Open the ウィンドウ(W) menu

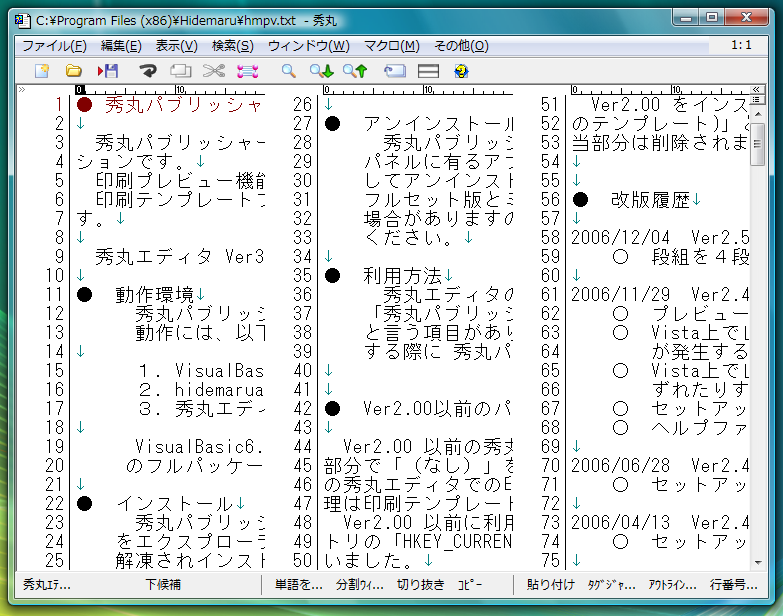tap(309, 46)
